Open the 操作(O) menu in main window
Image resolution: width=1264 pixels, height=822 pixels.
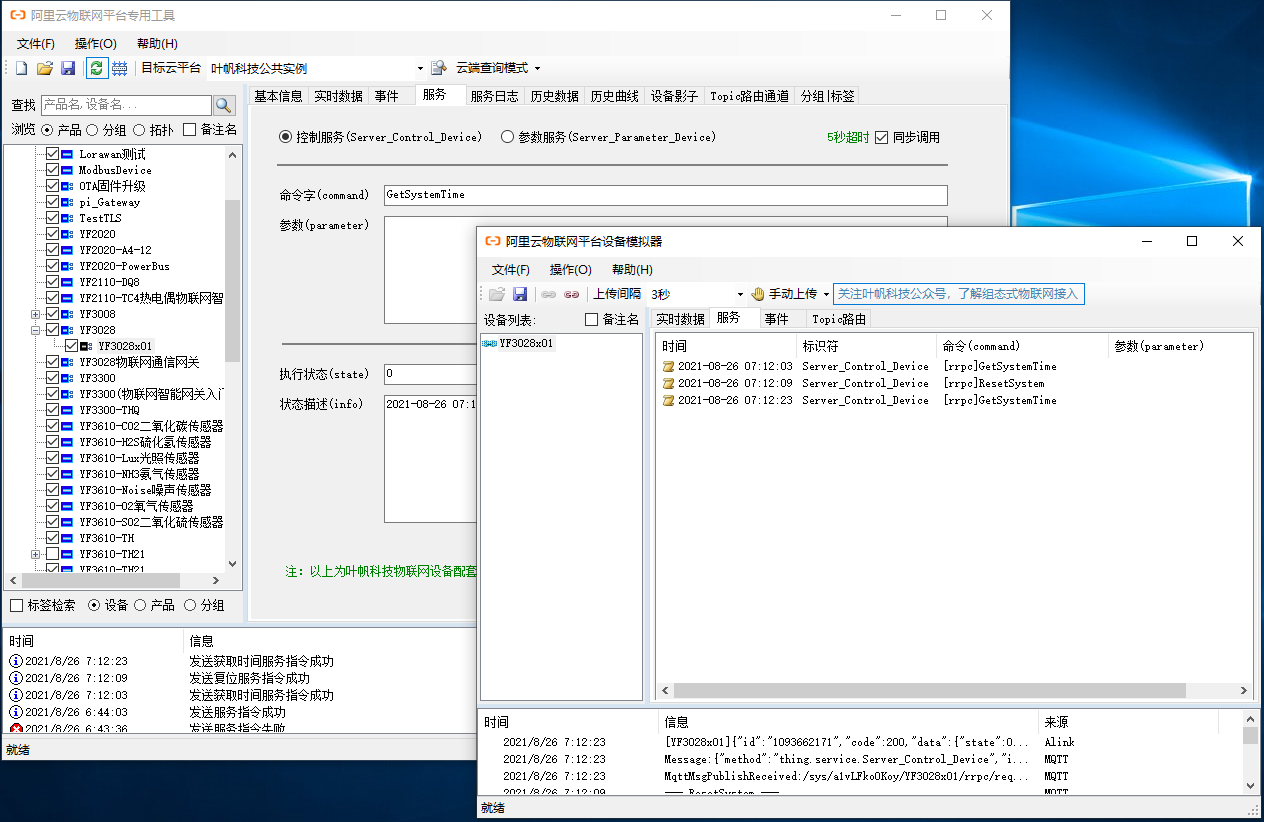pyautogui.click(x=95, y=44)
